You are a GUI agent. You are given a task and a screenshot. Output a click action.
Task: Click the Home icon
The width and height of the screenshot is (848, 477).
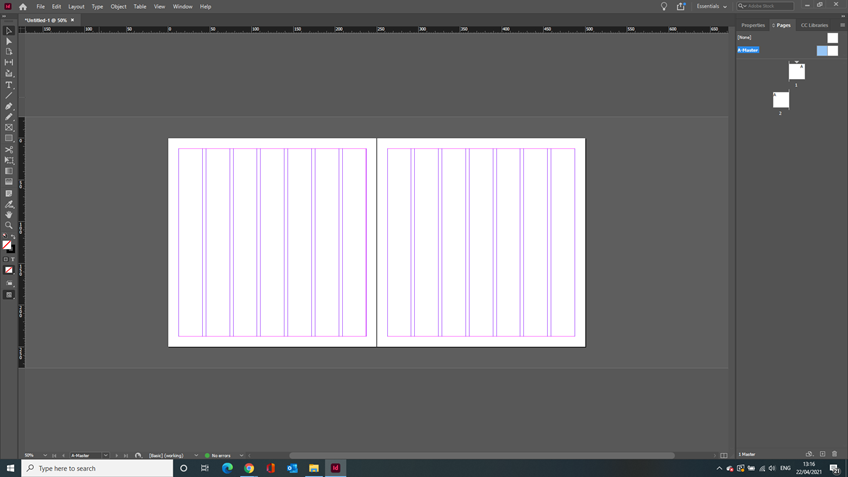[23, 6]
